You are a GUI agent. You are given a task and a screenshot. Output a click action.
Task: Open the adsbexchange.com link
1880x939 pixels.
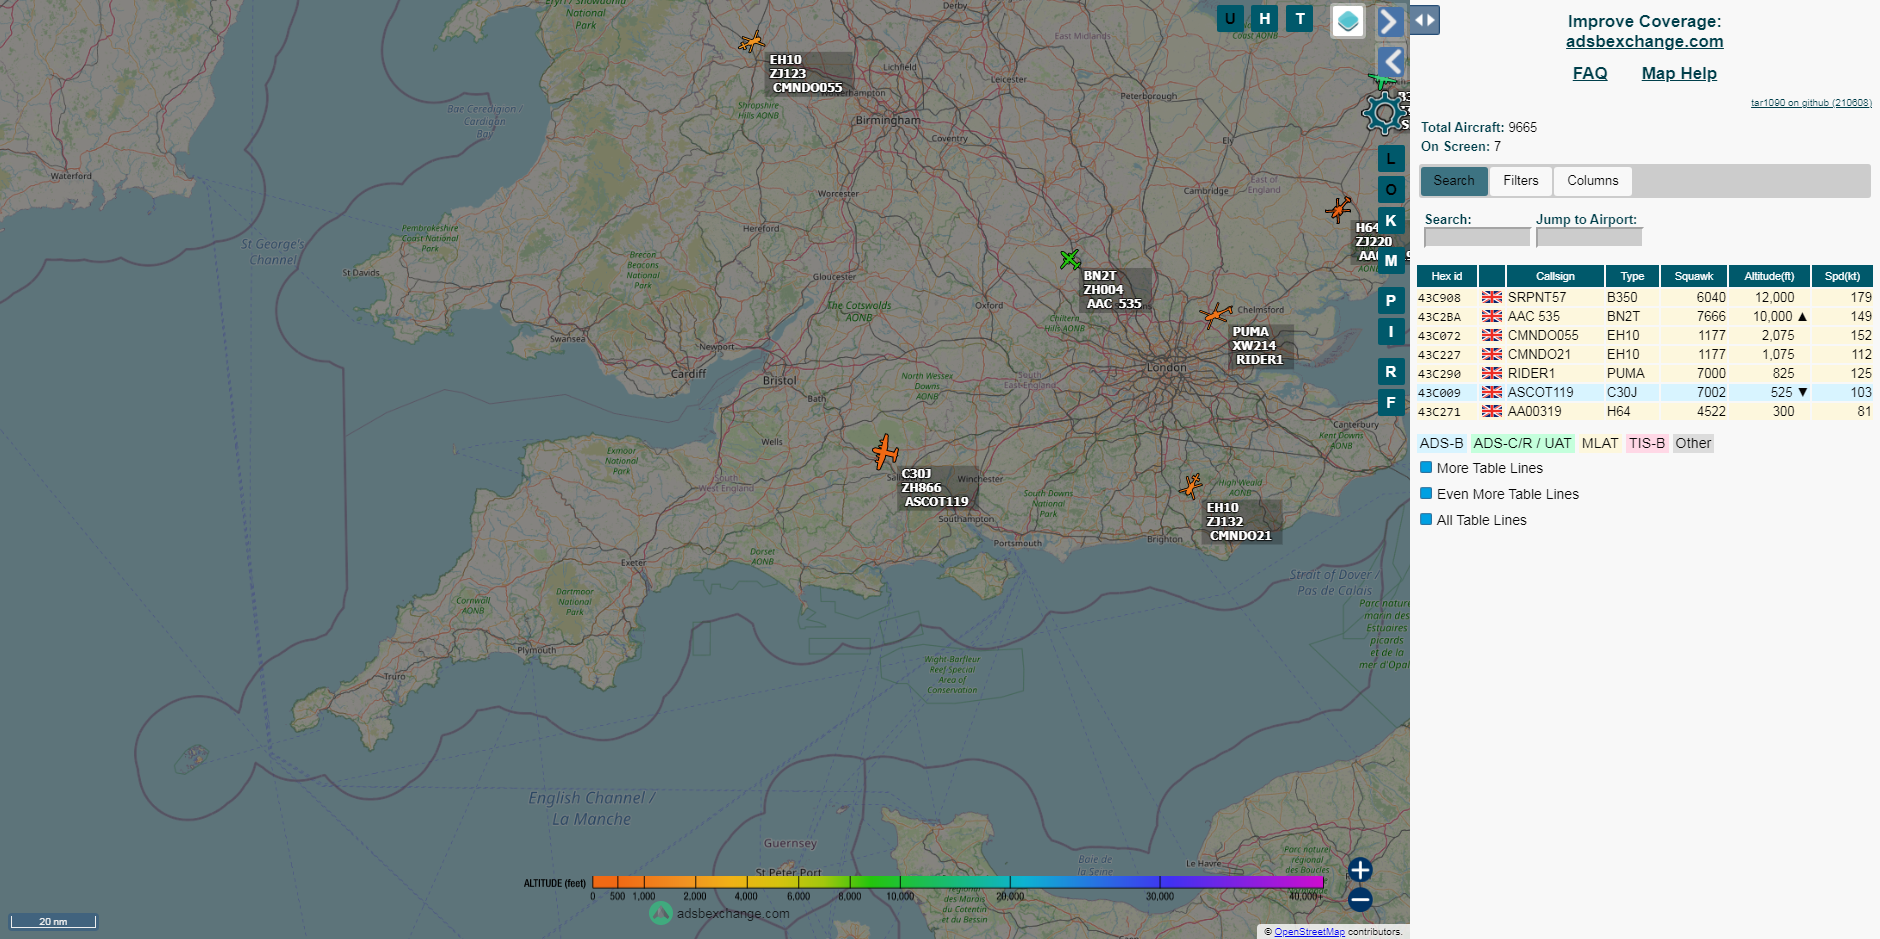tap(1645, 41)
